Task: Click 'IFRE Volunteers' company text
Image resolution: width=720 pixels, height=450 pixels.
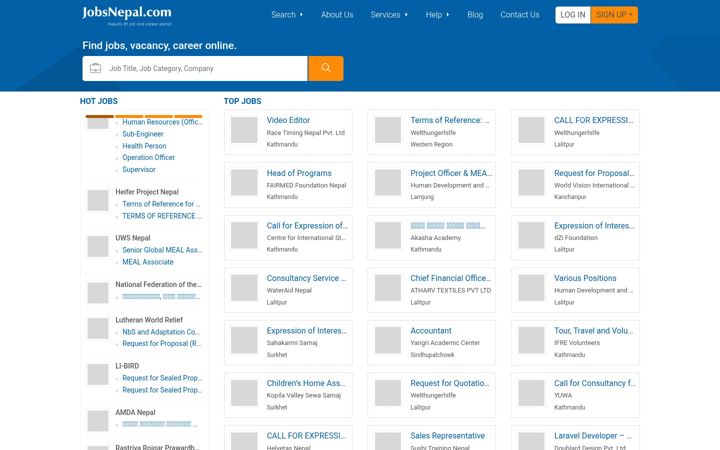Action: click(577, 343)
